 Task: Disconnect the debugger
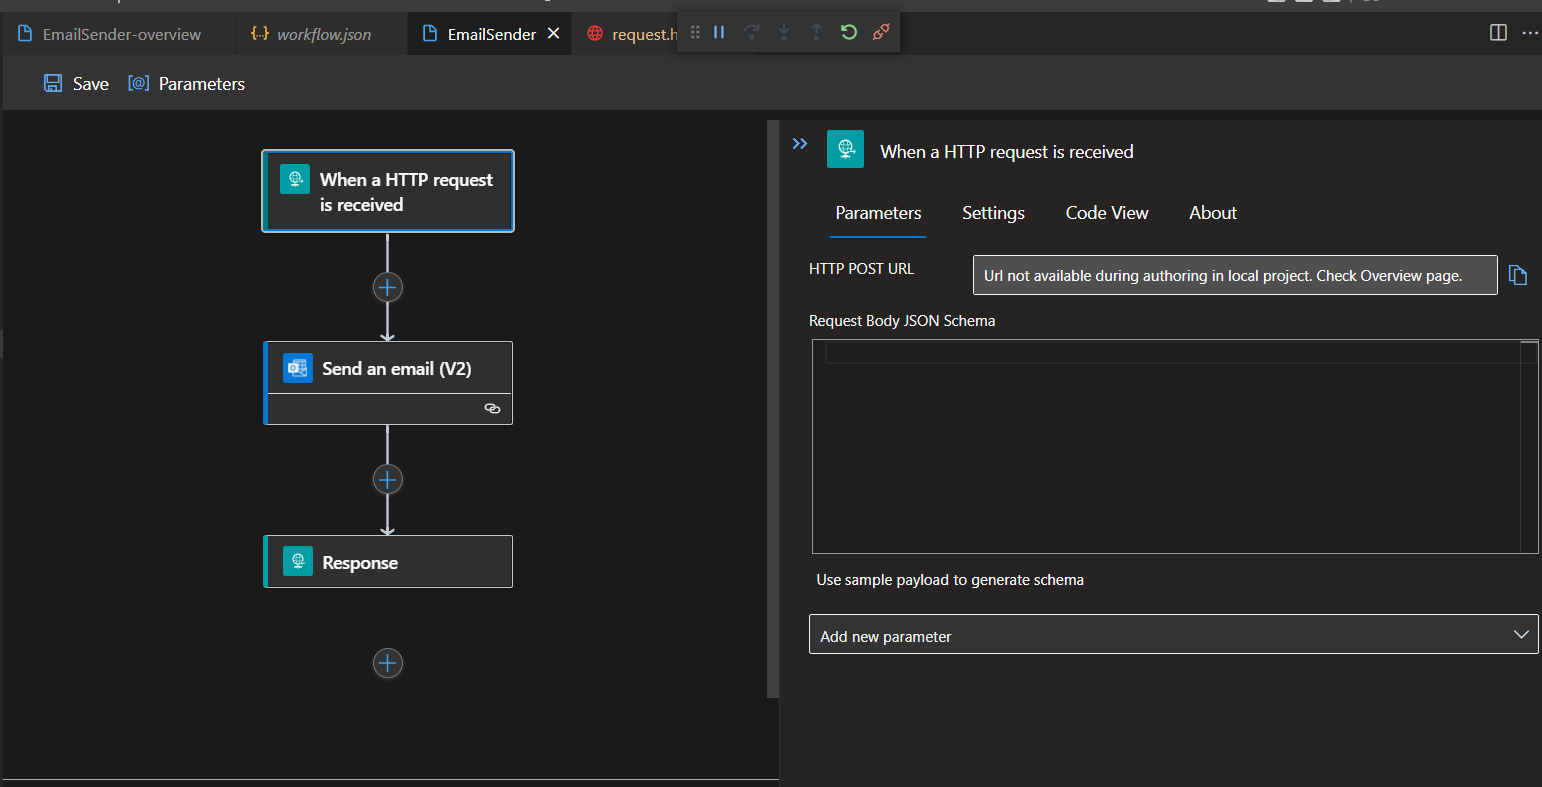(881, 32)
